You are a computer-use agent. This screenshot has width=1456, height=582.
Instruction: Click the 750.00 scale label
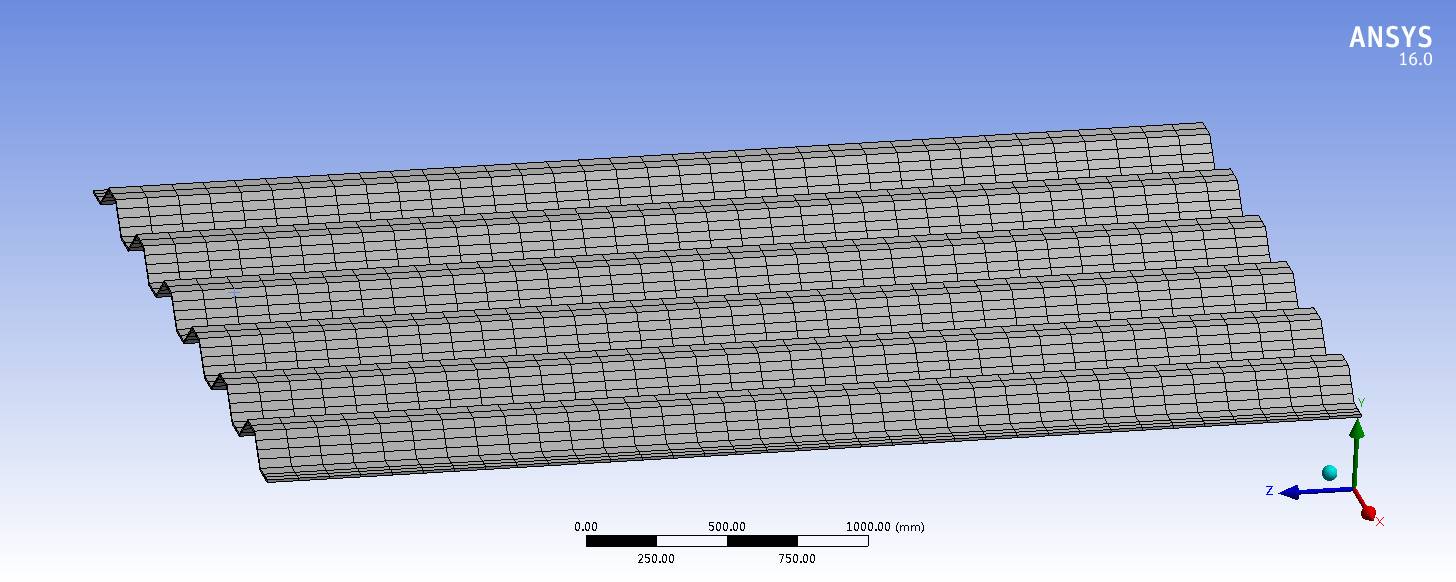coord(797,559)
